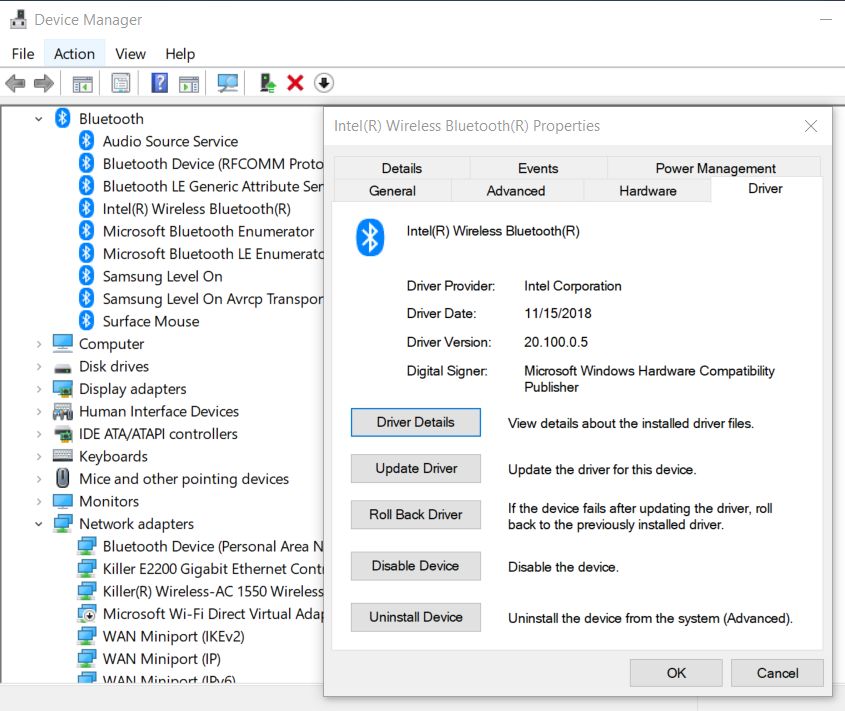Confirm the dialog with OK
This screenshot has height=711, width=845.
tap(676, 673)
